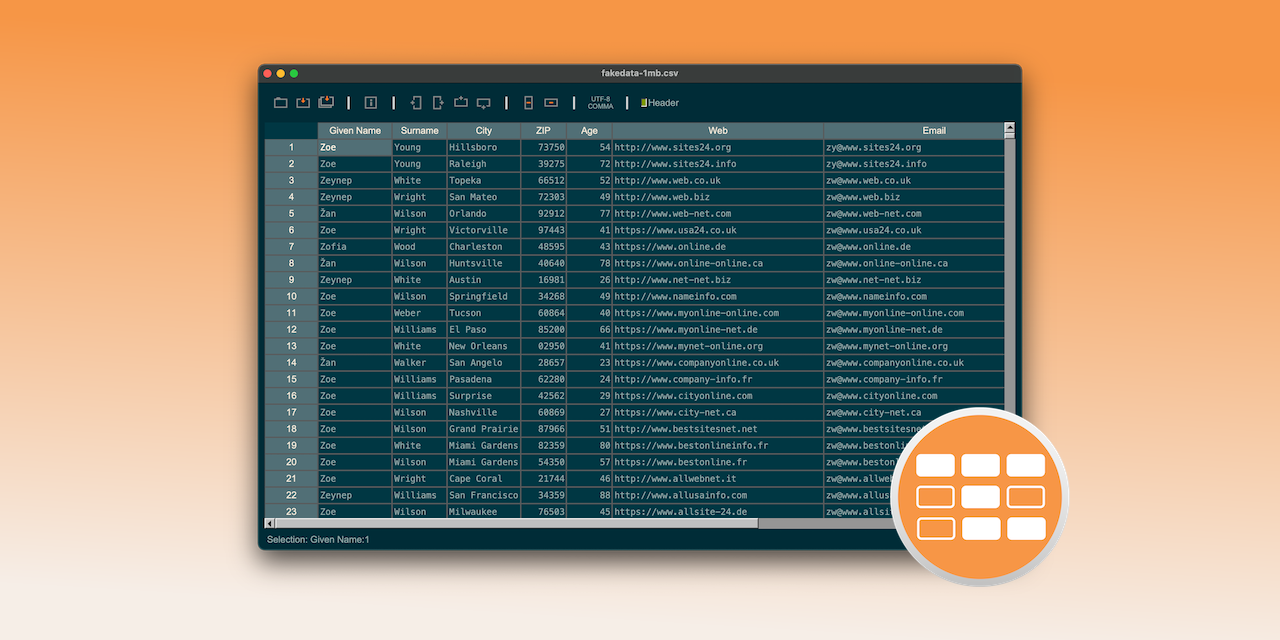Image resolution: width=1280 pixels, height=640 pixels.
Task: Click the delete row icon
Action: [x=551, y=103]
